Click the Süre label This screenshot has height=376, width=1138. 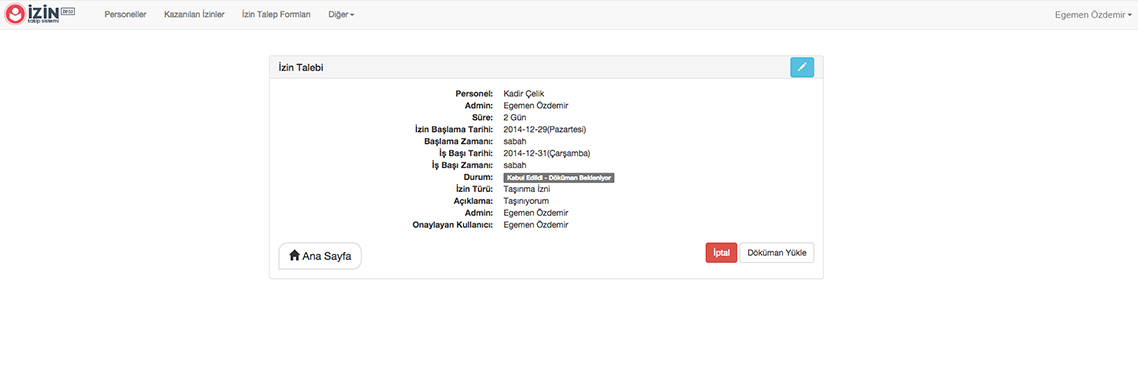pos(482,117)
